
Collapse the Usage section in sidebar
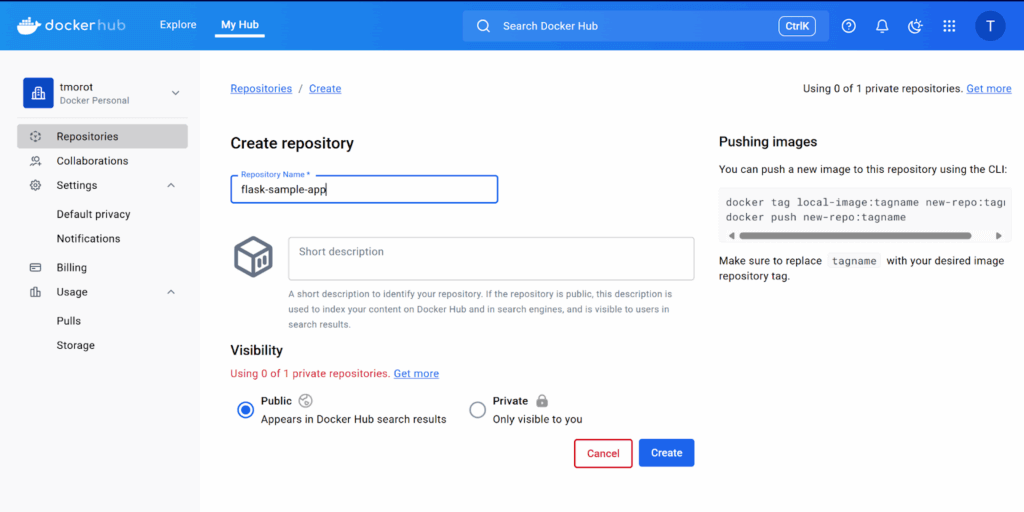point(171,292)
